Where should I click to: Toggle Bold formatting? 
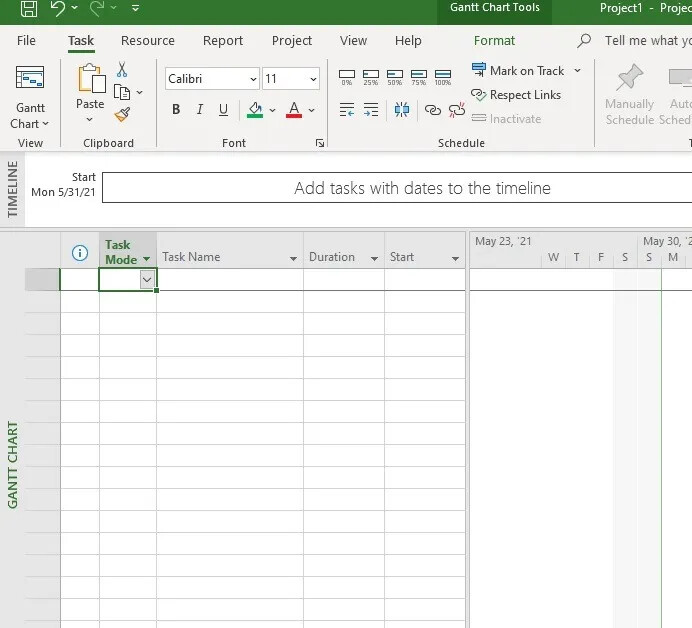176,109
